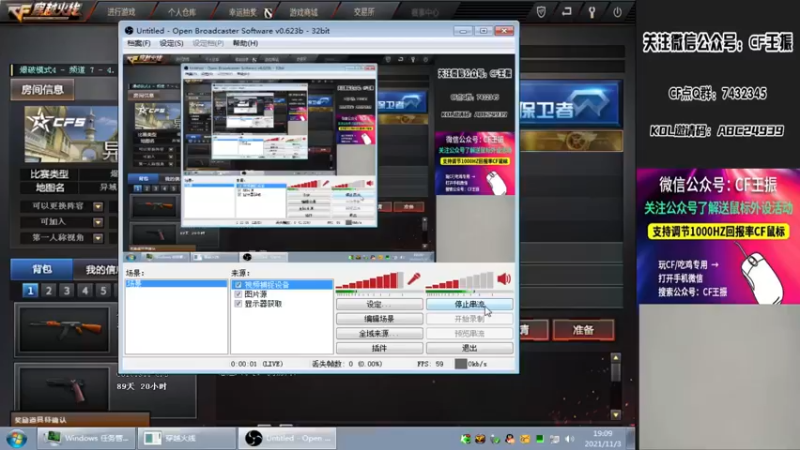Adjust the microphone volume bar in OBS
800x450 pixels.
tap(370, 280)
